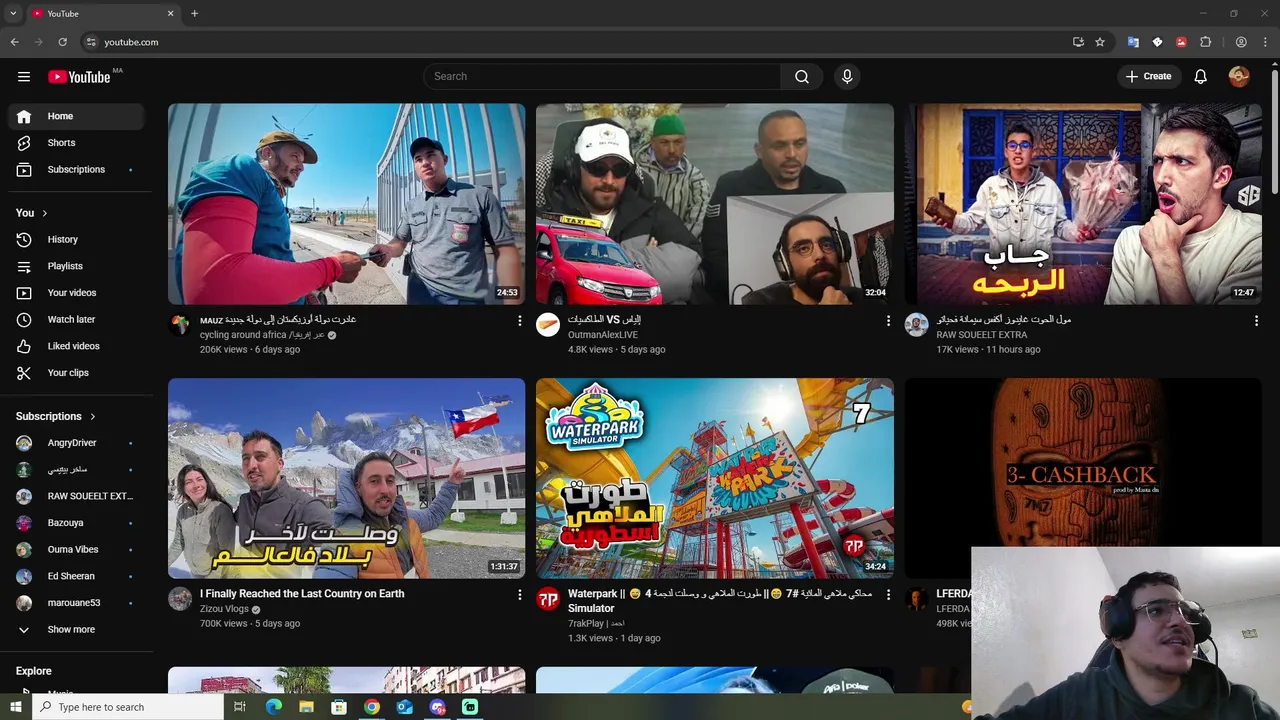Open the hamburger guide menu
This screenshot has width=1280, height=720.
click(x=24, y=76)
